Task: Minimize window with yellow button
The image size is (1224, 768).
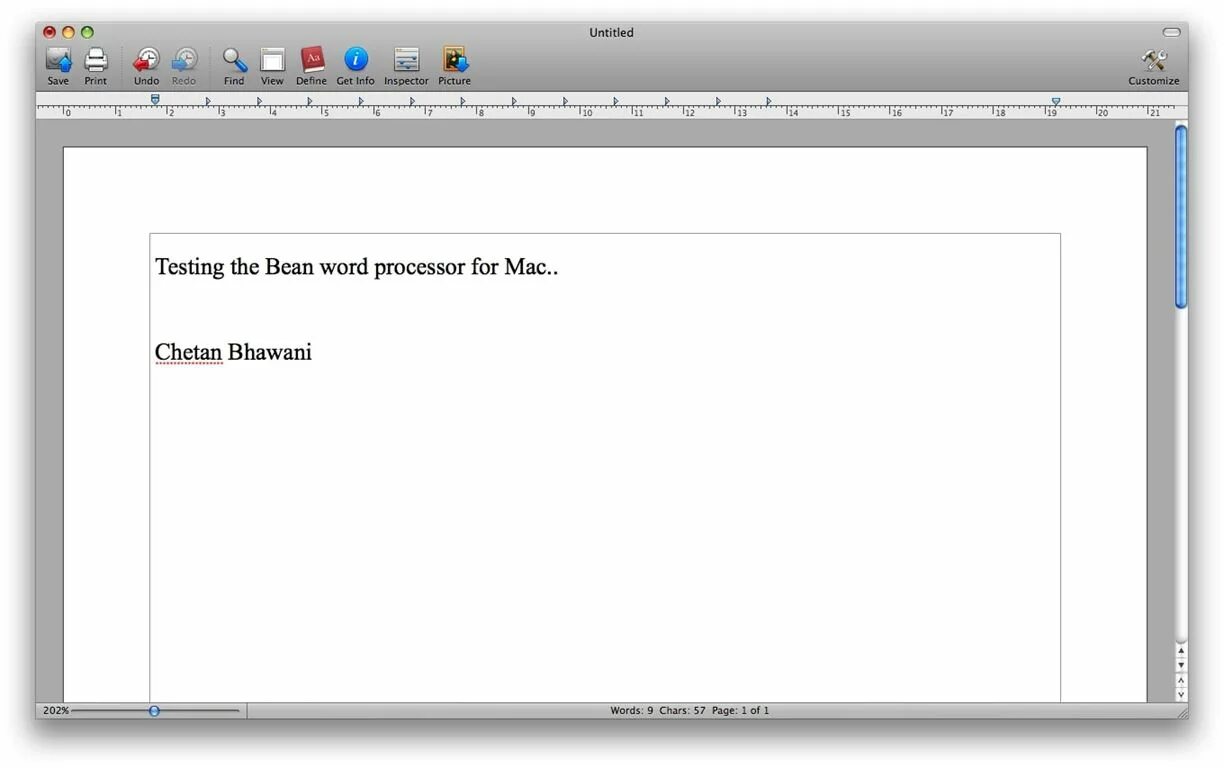Action: (68, 33)
